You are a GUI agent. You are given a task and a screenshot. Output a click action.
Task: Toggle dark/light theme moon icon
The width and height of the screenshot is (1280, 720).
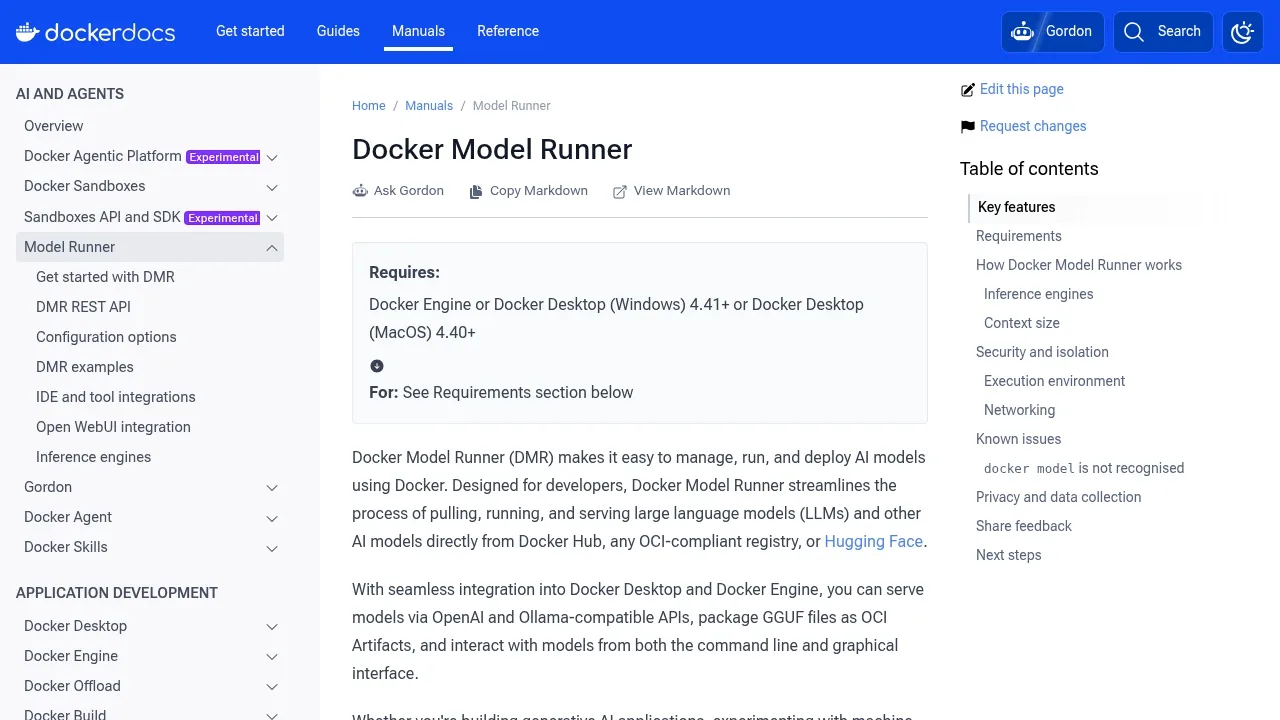click(x=1243, y=32)
